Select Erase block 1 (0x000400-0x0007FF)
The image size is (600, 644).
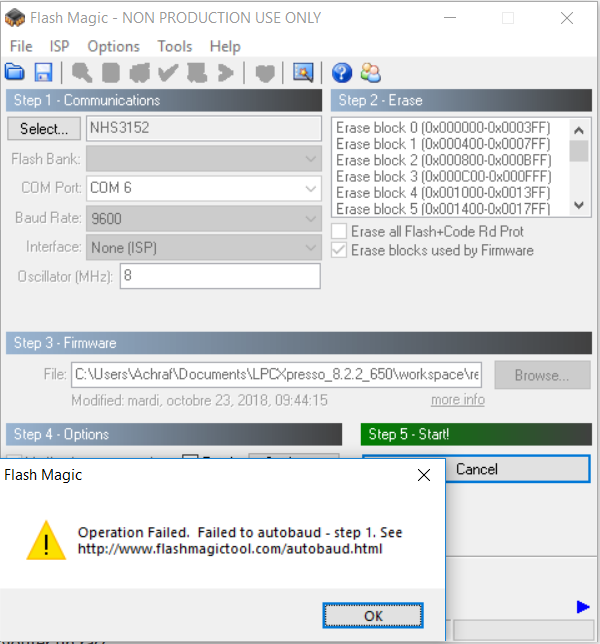click(x=443, y=144)
